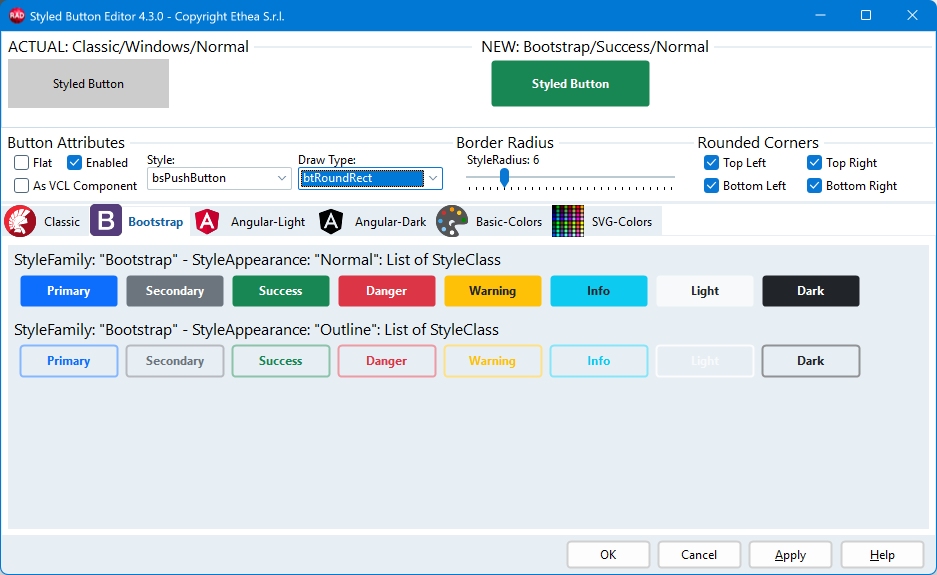This screenshot has height=575, width=937.
Task: Select the Outline Dark button
Action: pos(811,361)
